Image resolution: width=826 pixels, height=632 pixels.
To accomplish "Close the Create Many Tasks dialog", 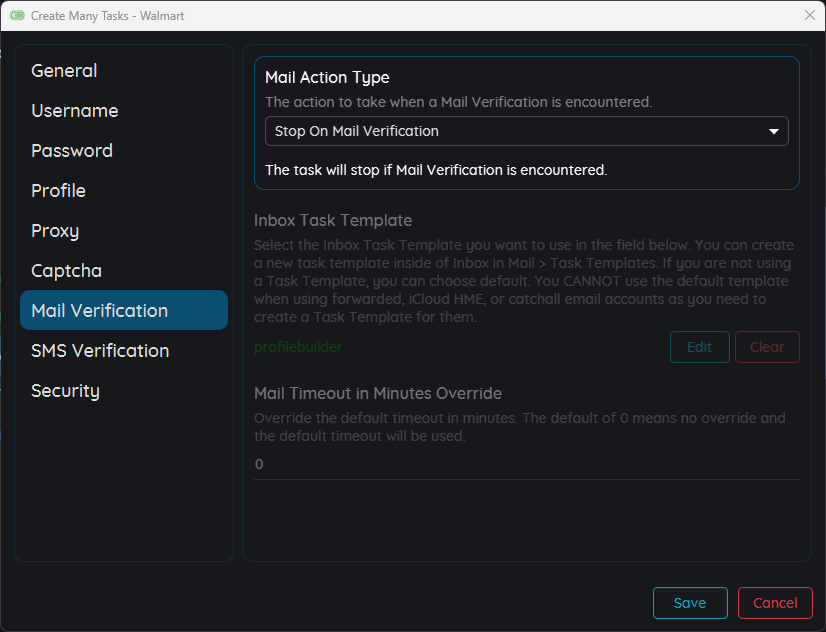I will pyautogui.click(x=810, y=15).
